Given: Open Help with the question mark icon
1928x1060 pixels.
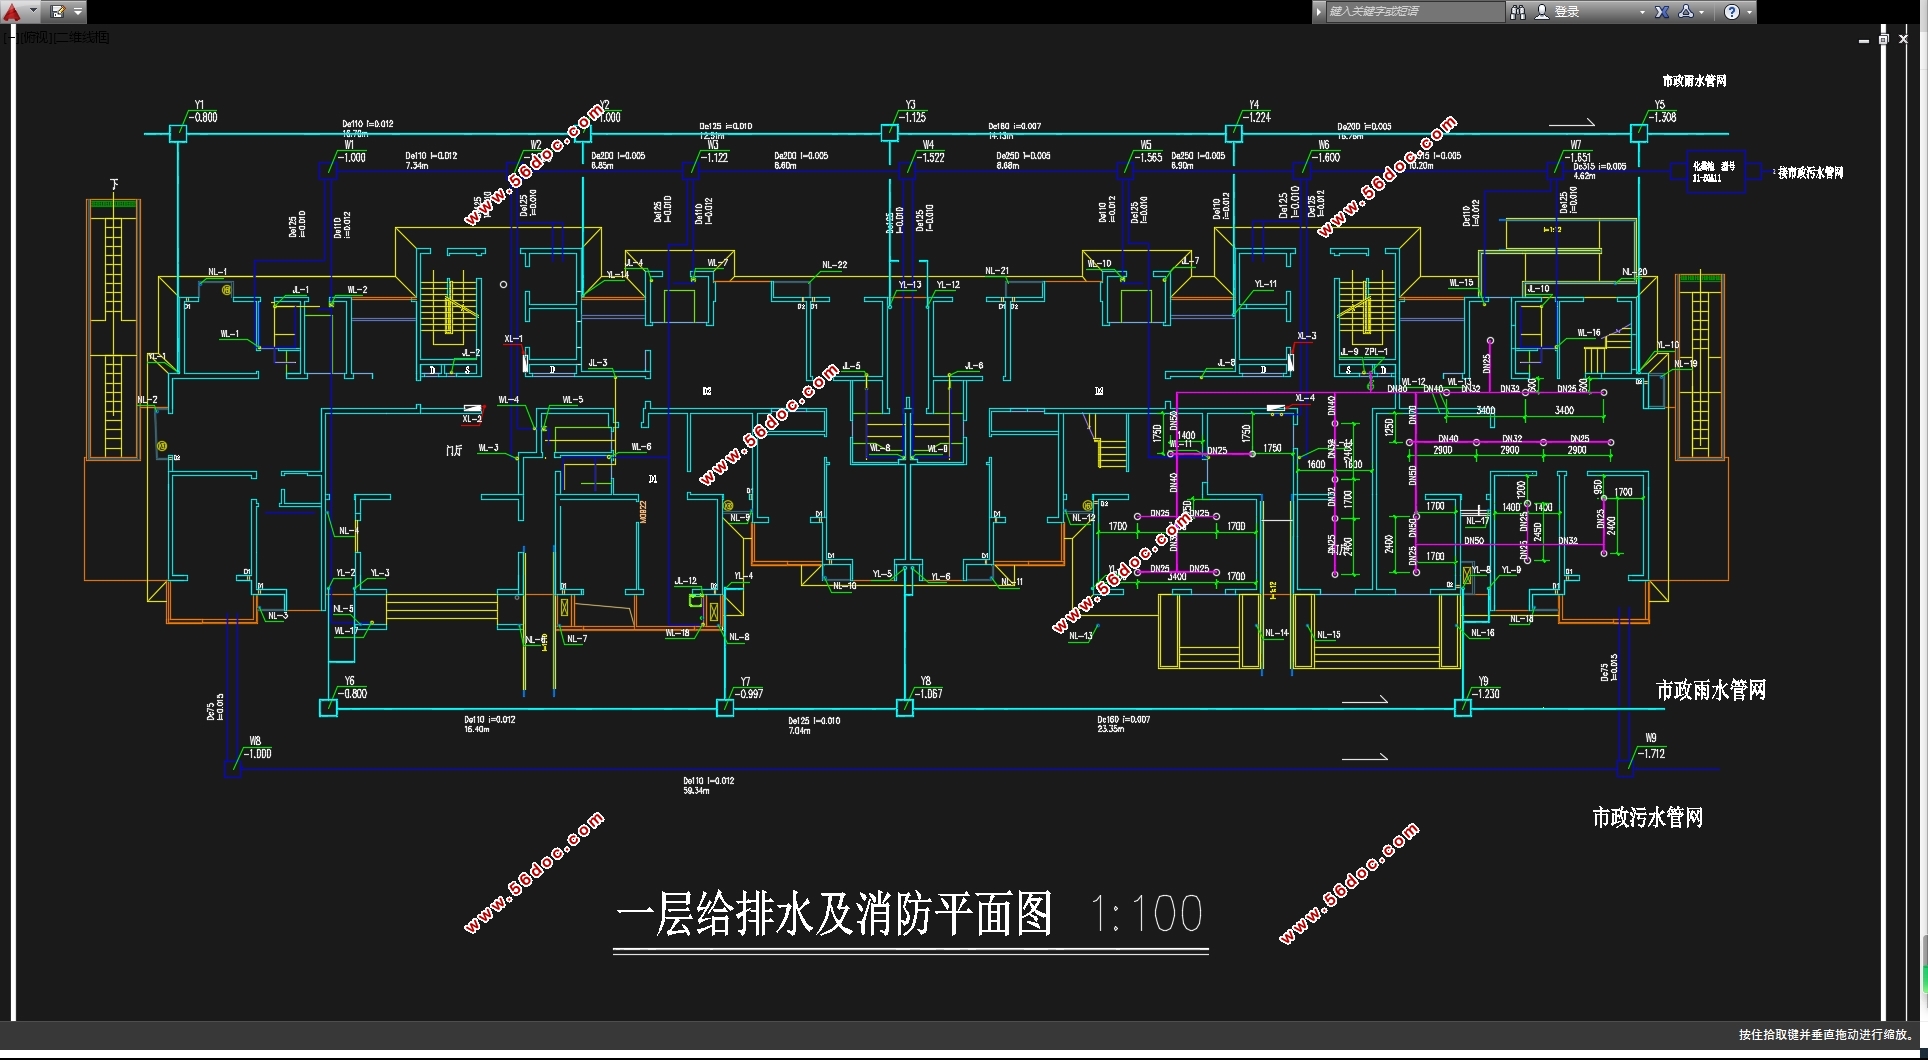Looking at the screenshot, I should pyautogui.click(x=1731, y=12).
